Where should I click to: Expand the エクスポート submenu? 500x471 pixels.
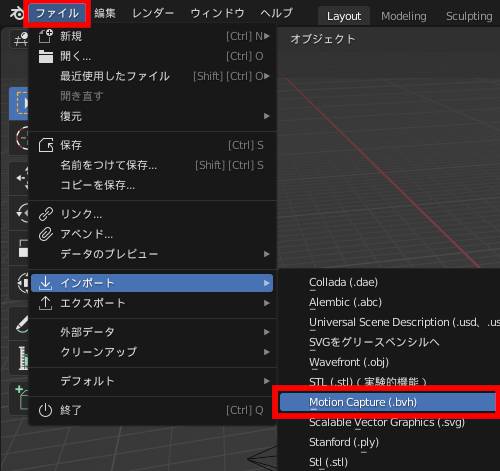pyautogui.click(x=152, y=303)
